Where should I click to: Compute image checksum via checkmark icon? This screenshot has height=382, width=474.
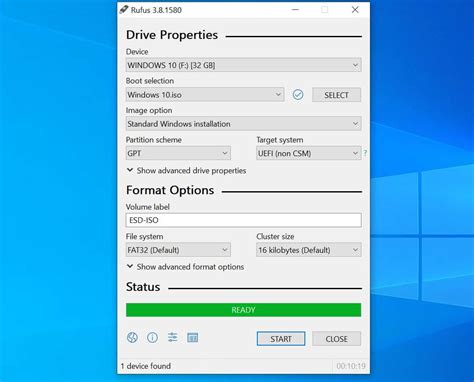click(298, 95)
